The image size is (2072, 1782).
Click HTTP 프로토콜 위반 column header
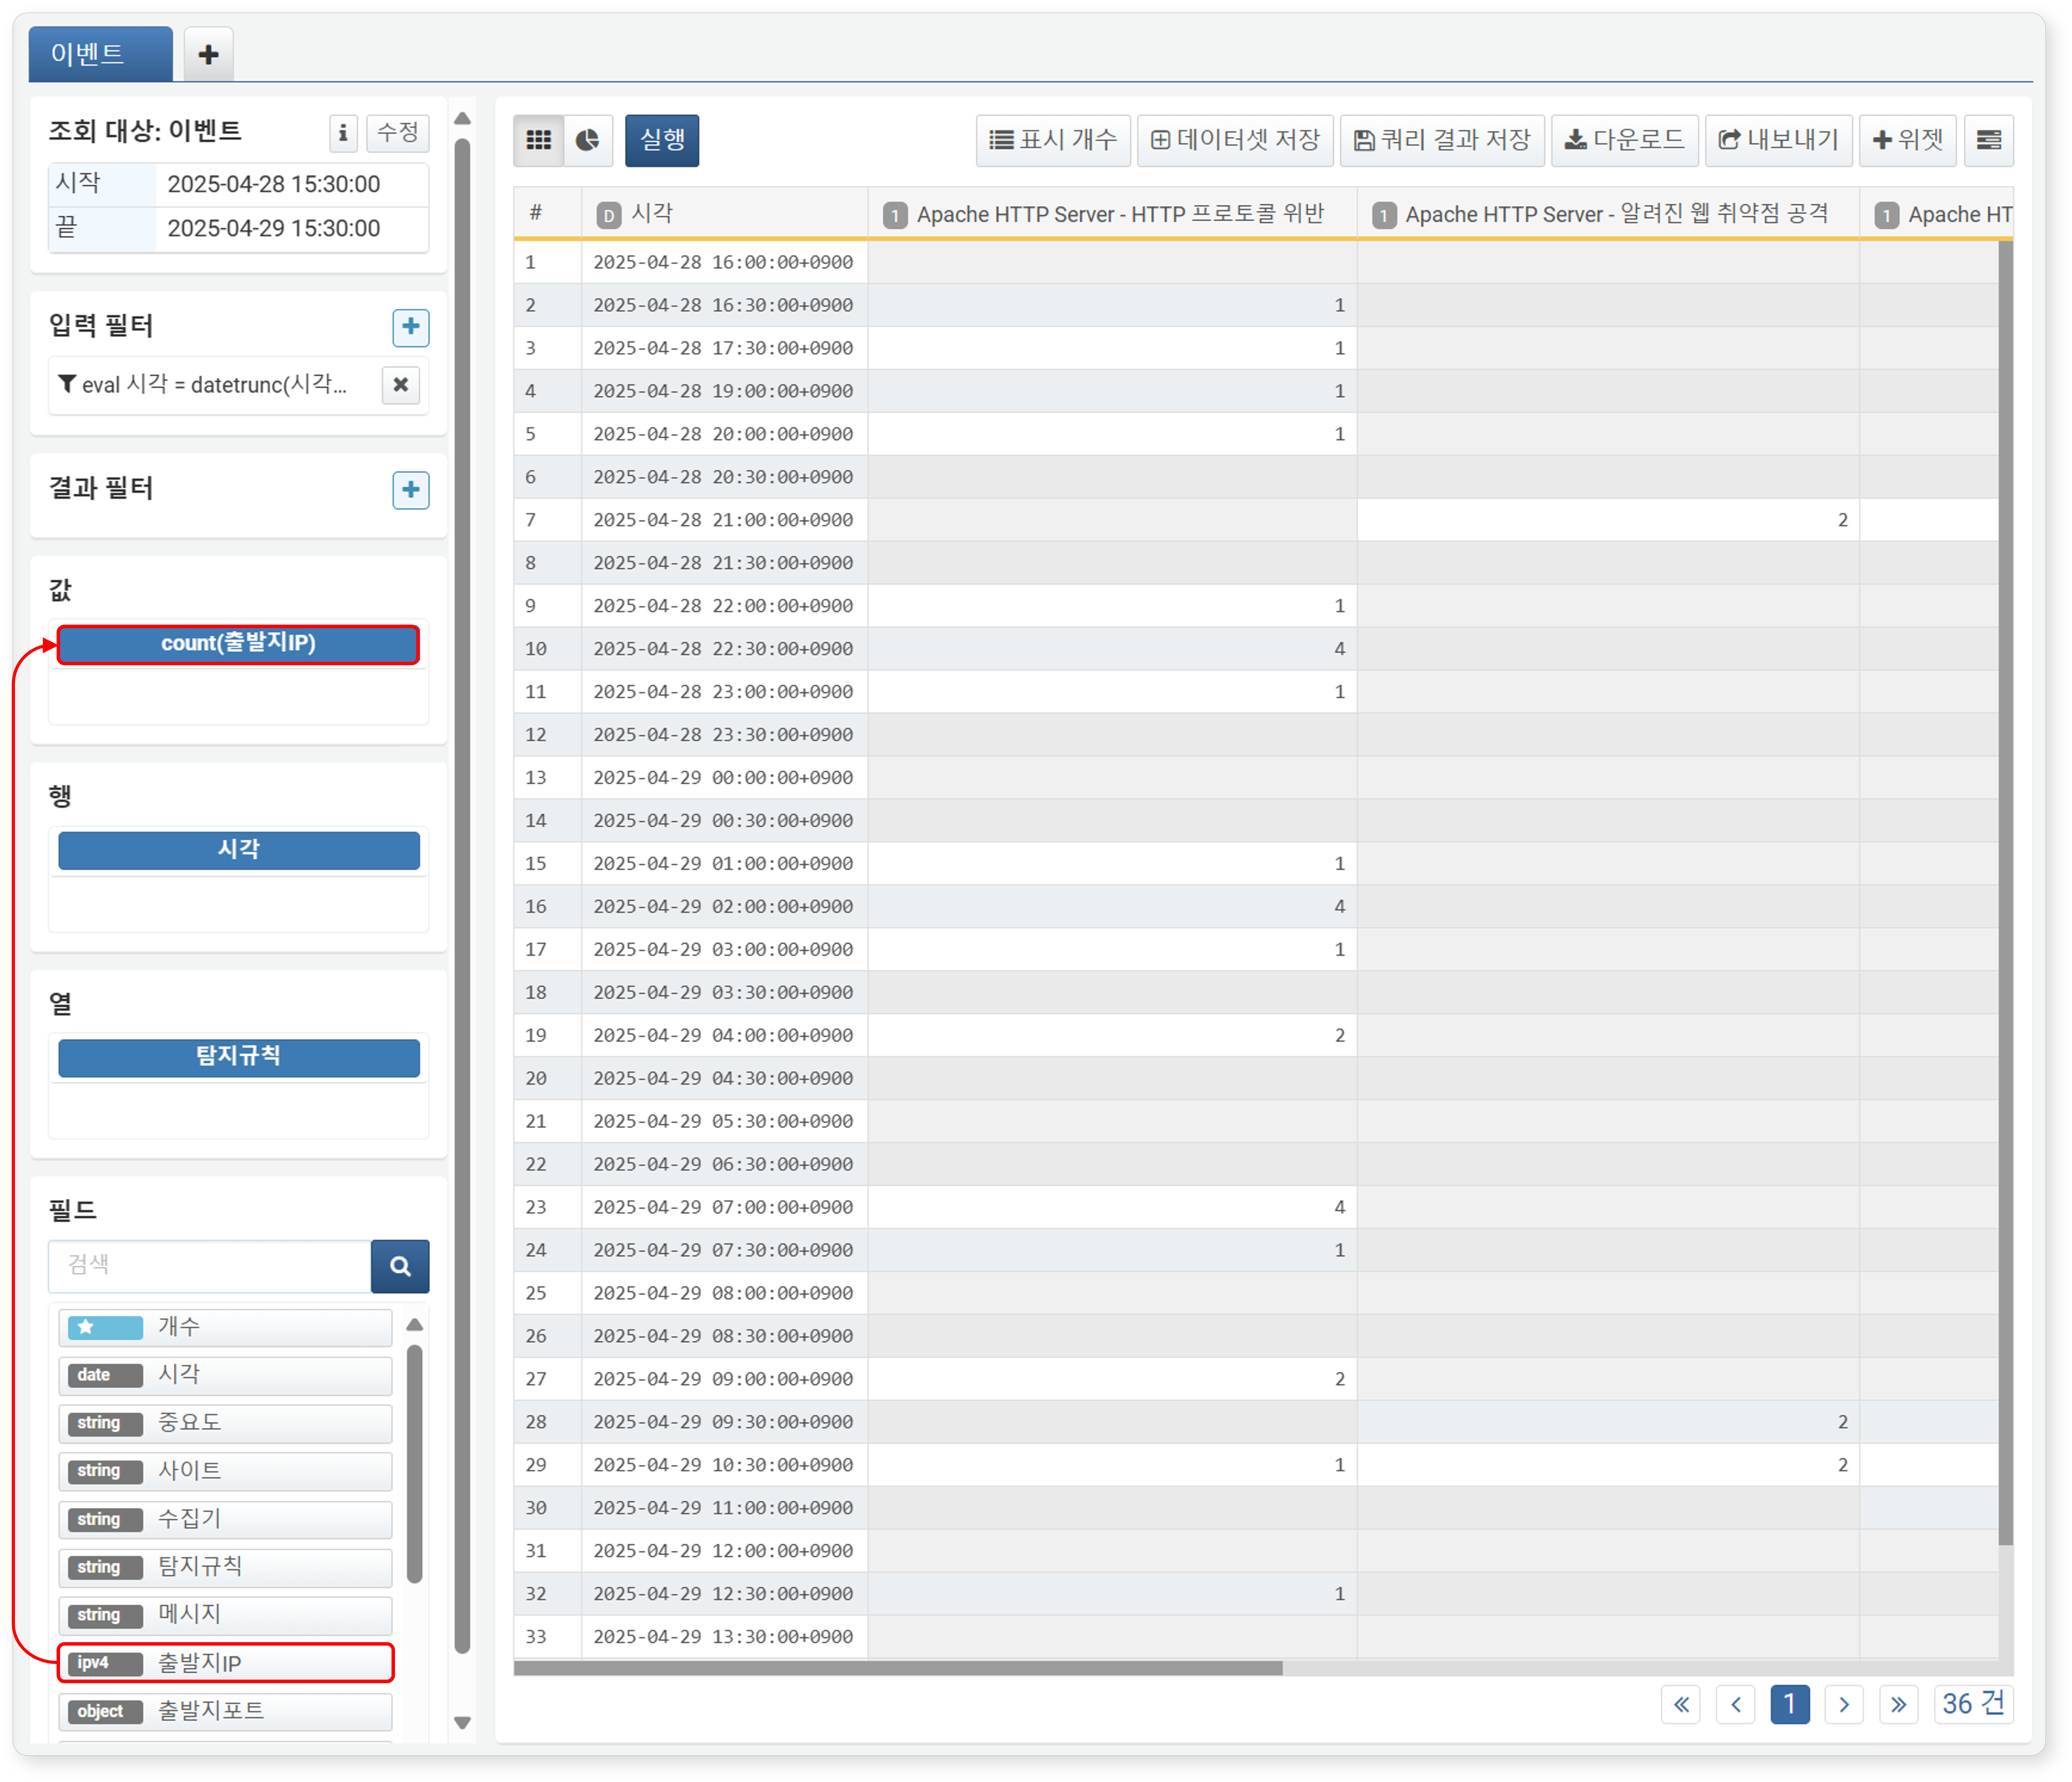click(x=1112, y=213)
